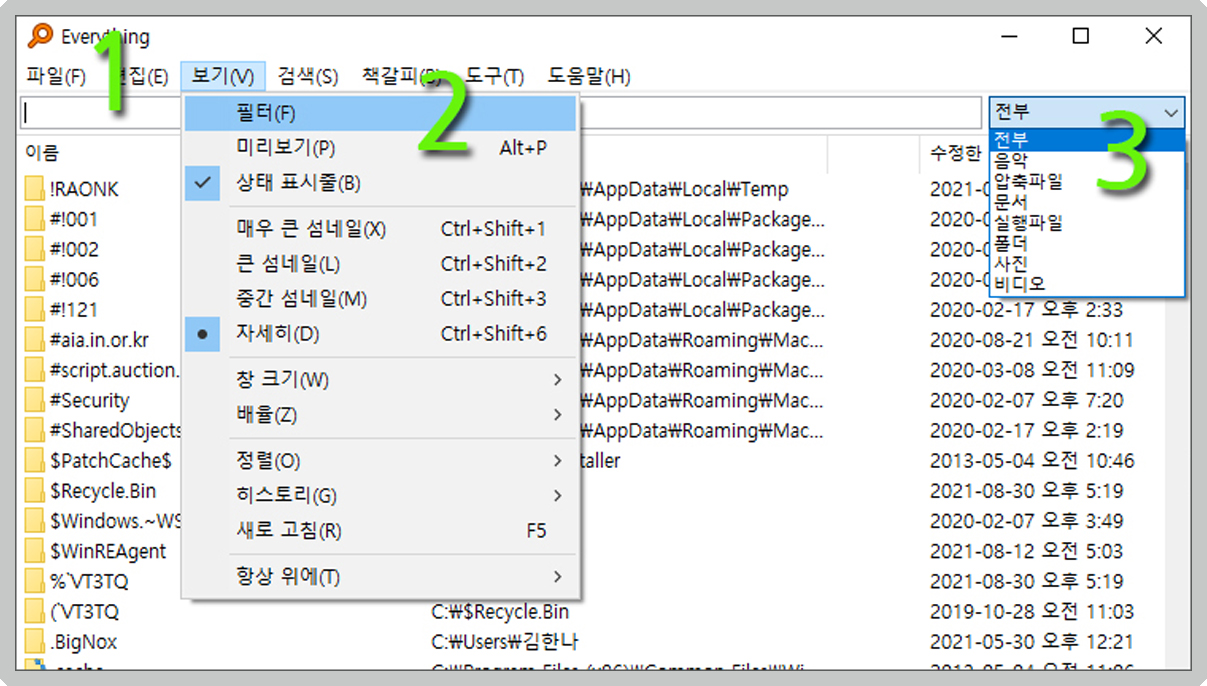Click the folder icon beside #SharedObjects

pos(35,430)
